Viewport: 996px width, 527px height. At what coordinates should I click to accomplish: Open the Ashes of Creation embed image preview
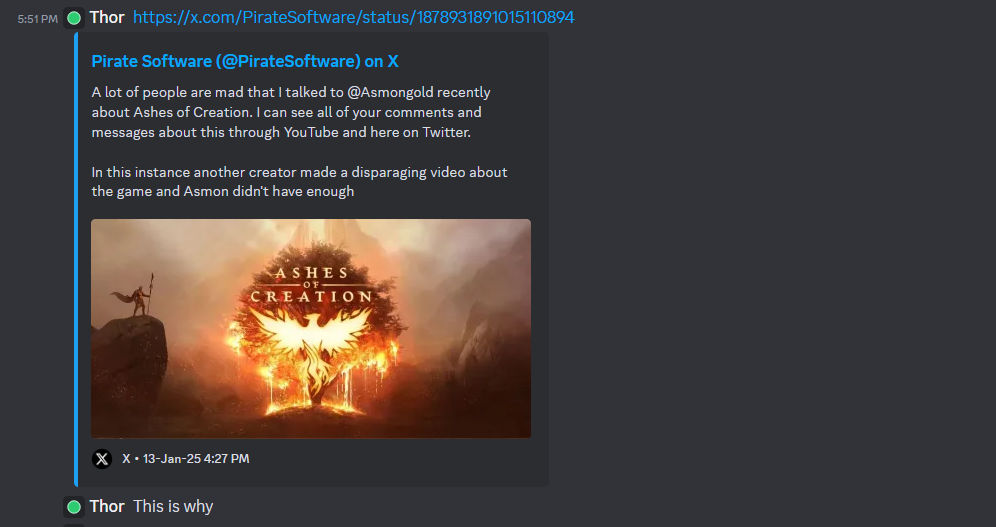(x=311, y=328)
